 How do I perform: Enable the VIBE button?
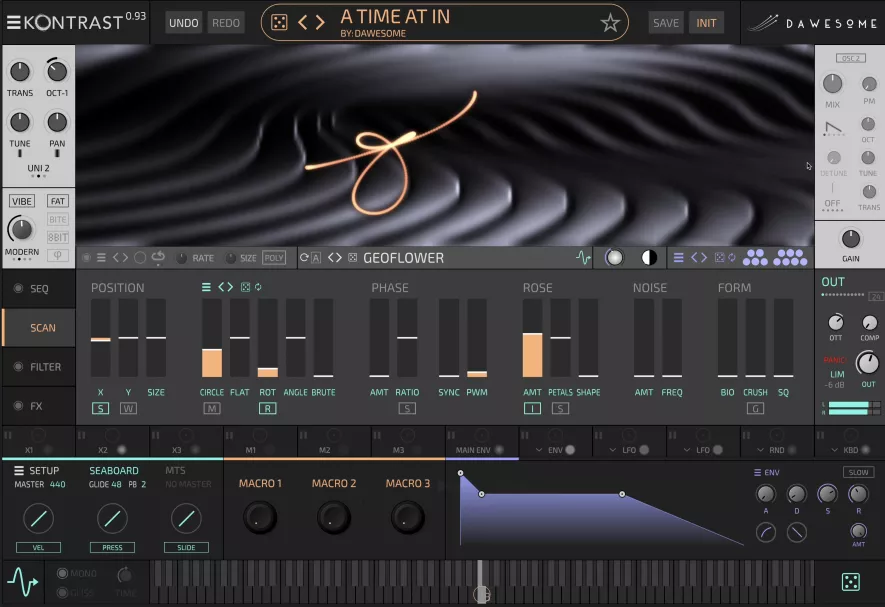click(x=22, y=201)
